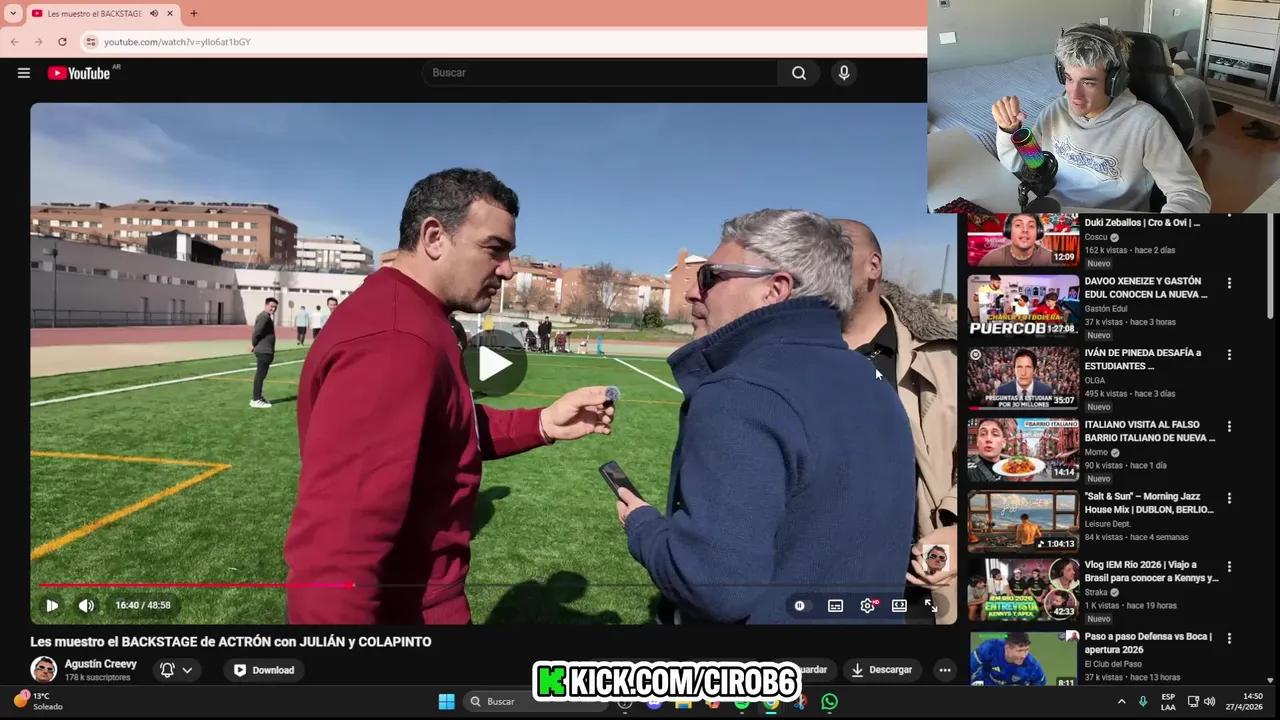This screenshot has height=720, width=1280.
Task: Open options for DAVOO XENEIZE video
Action: pyautogui.click(x=1229, y=284)
